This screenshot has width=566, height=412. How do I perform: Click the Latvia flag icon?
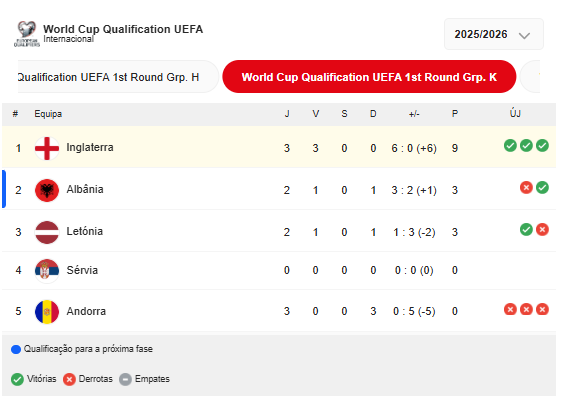pos(47,232)
